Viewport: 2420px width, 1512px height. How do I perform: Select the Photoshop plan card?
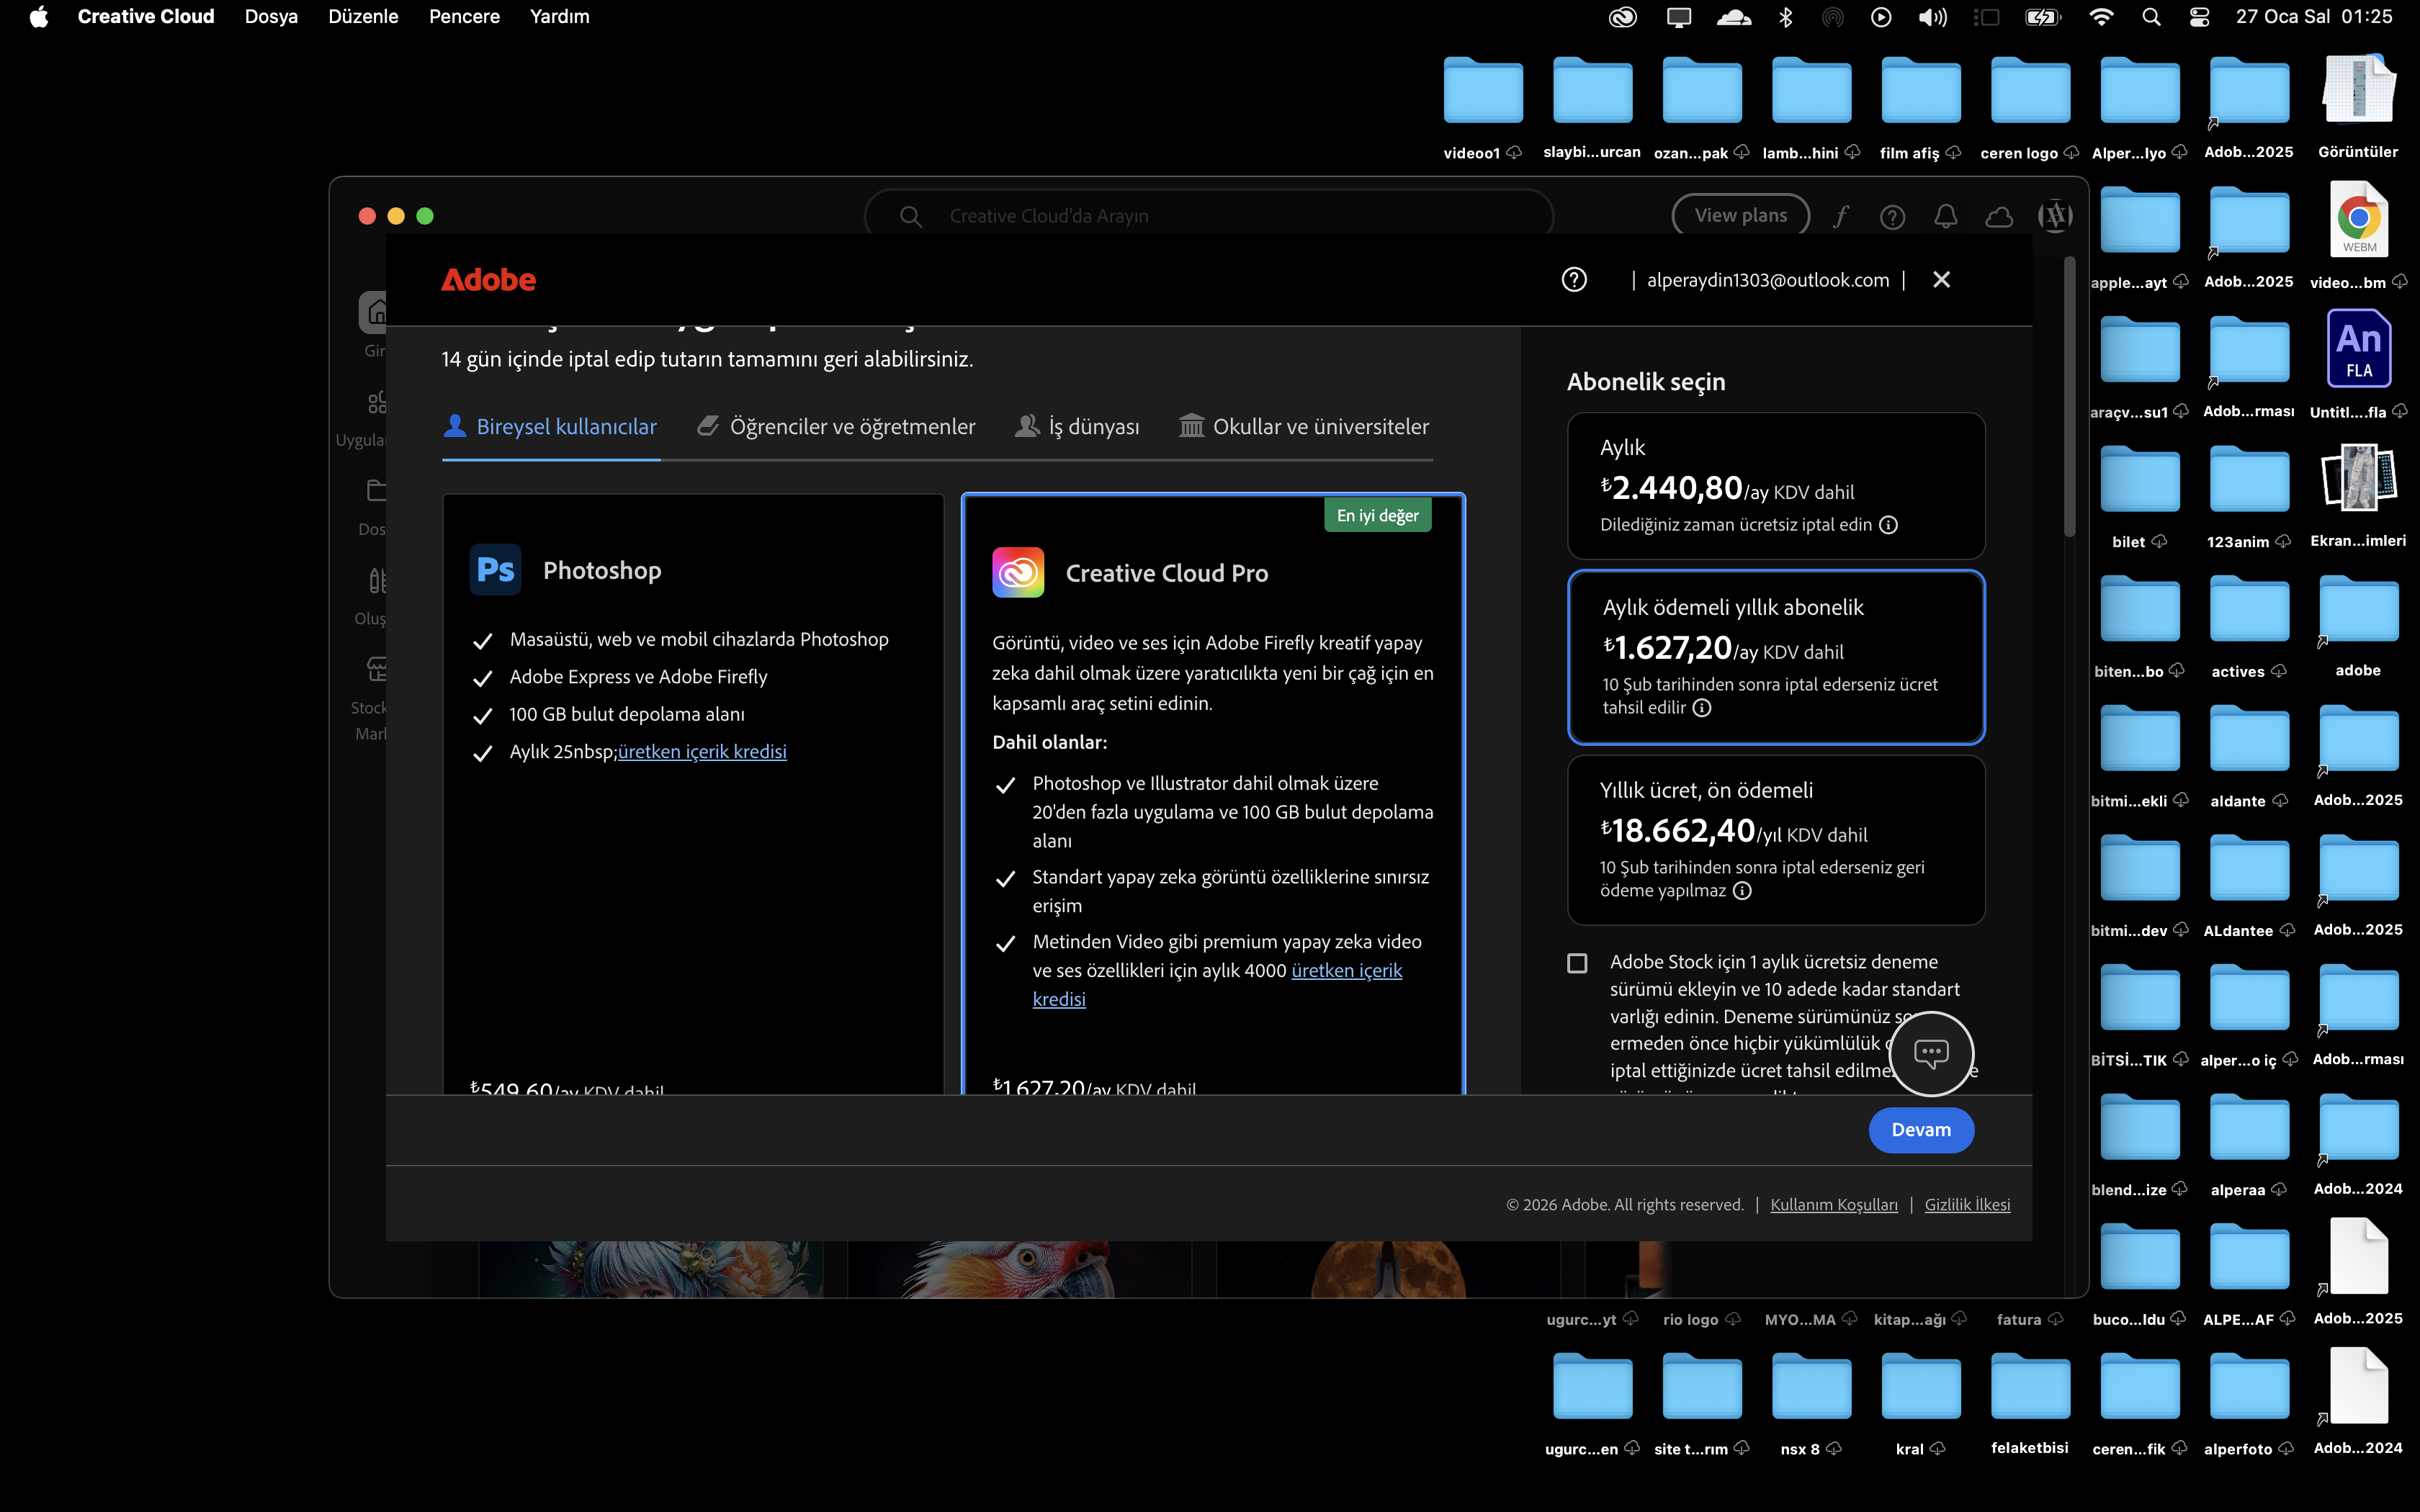coord(693,793)
